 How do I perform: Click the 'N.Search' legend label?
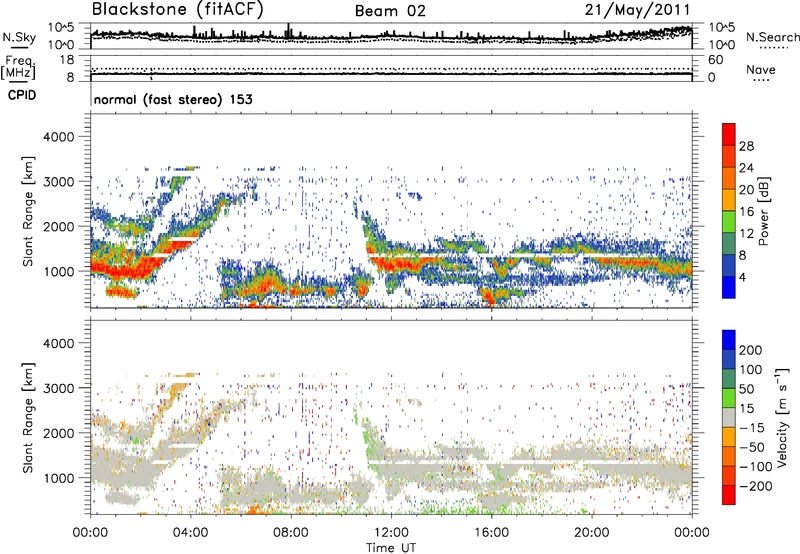pos(773,37)
